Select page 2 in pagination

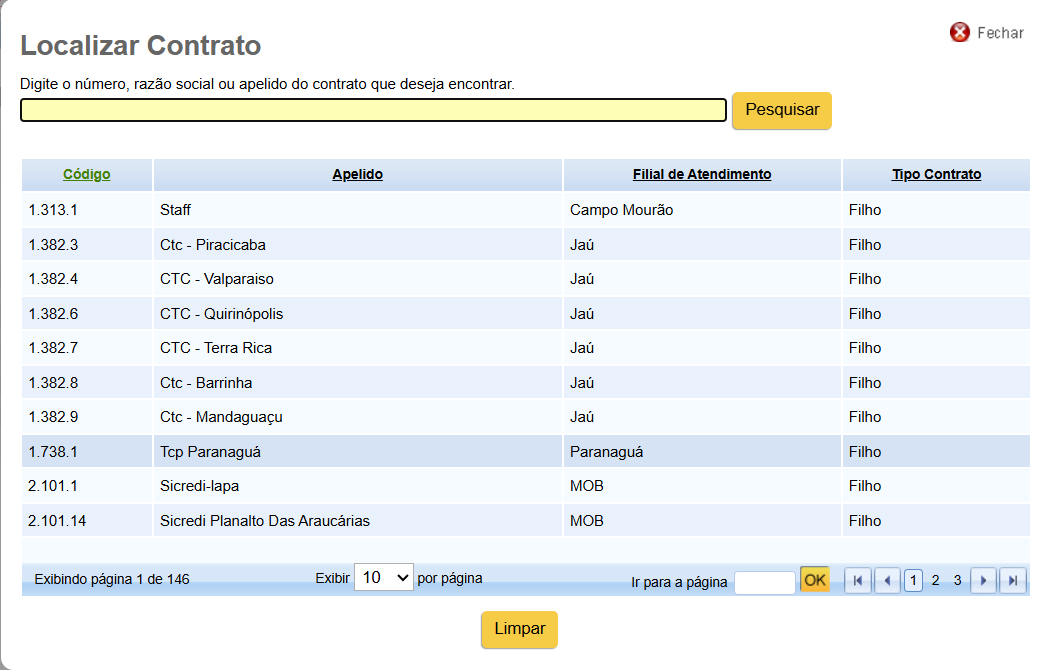(x=935, y=581)
